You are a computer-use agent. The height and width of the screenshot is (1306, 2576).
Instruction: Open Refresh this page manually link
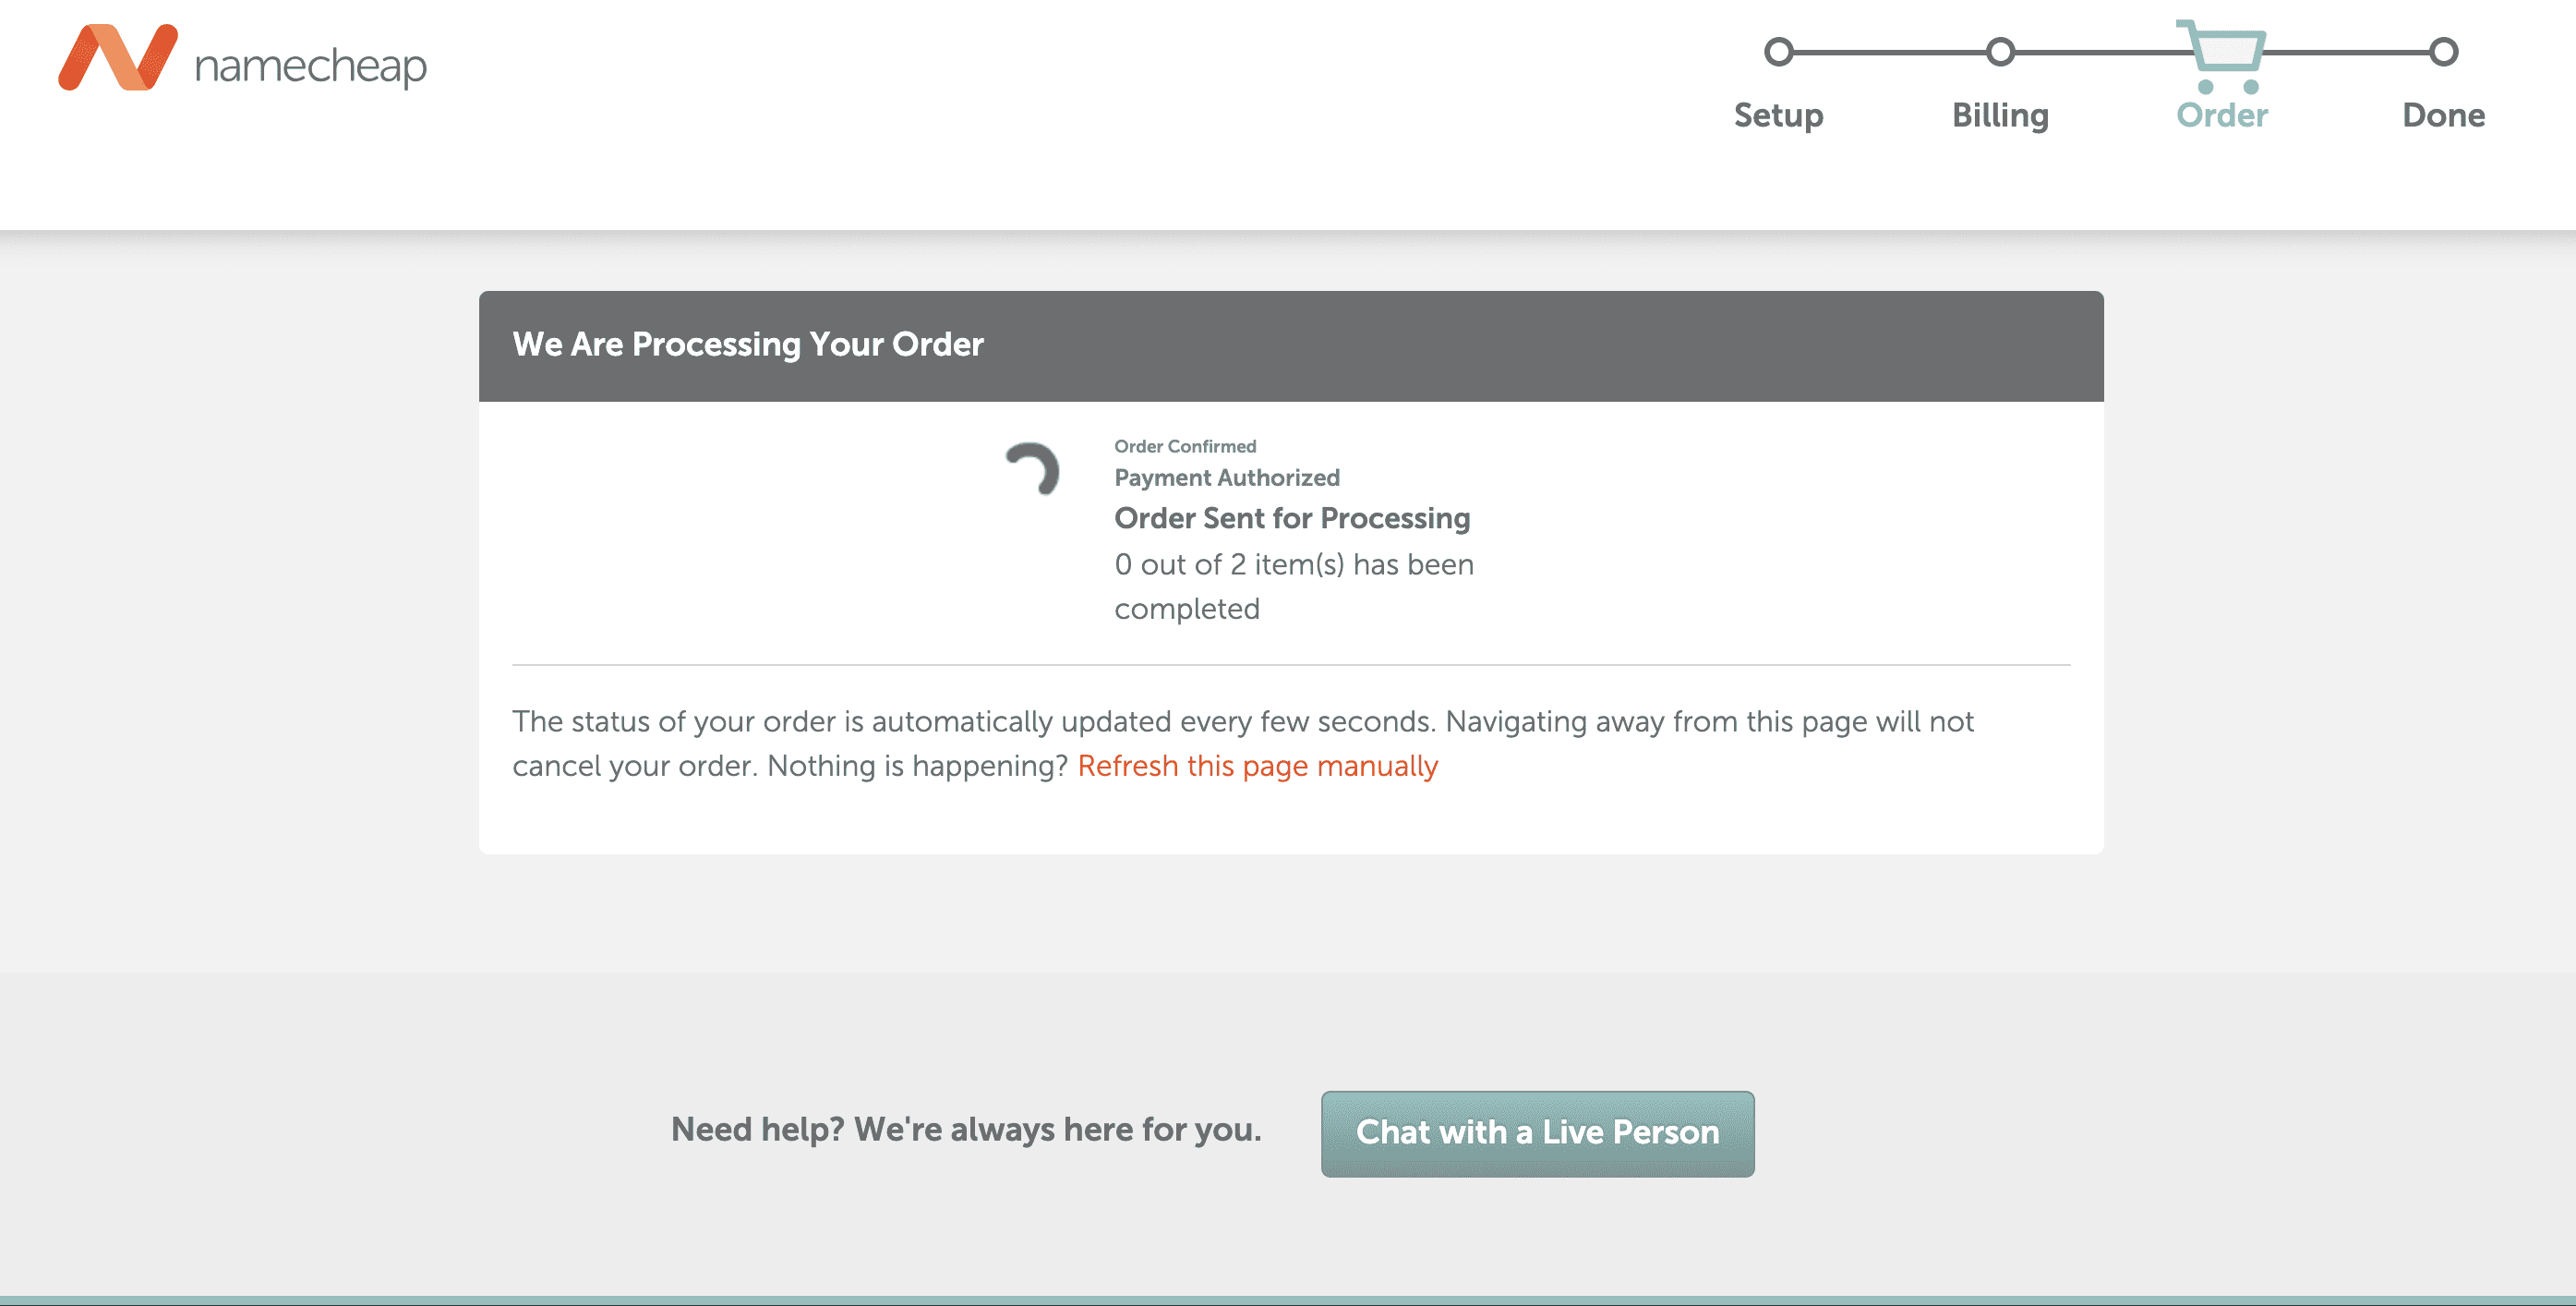click(1257, 766)
